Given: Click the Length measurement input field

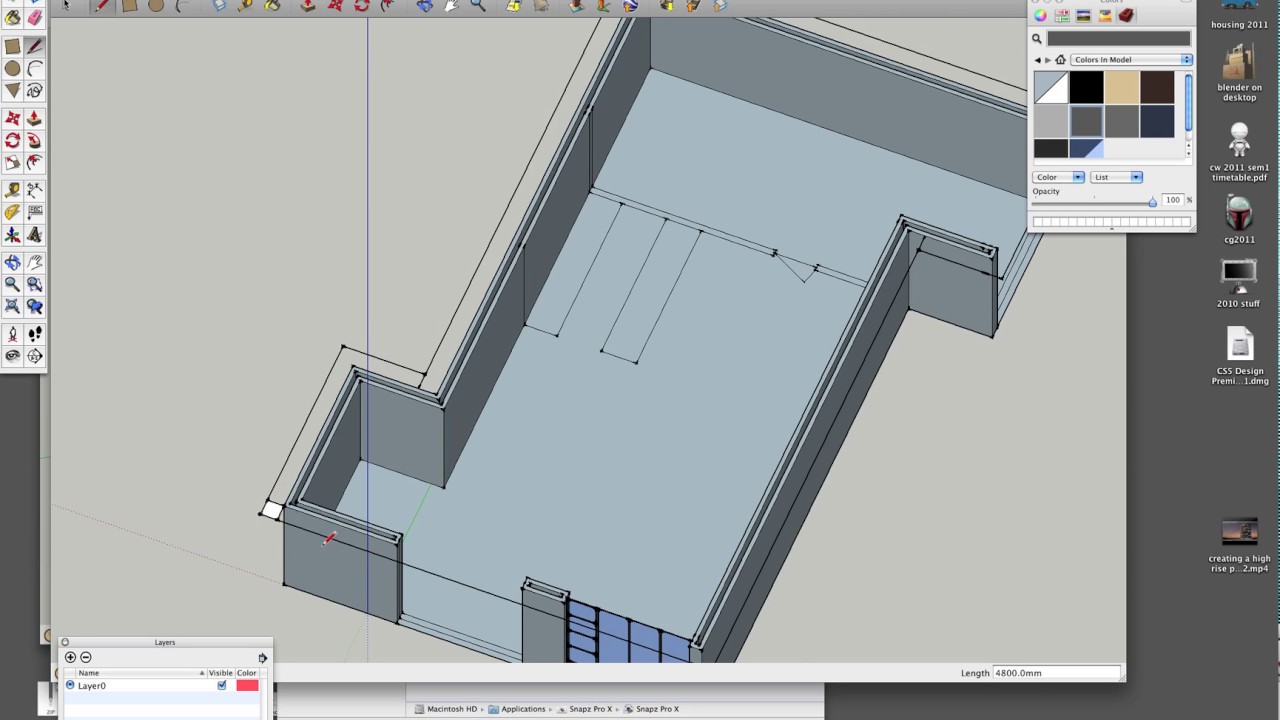Looking at the screenshot, I should 1056,673.
